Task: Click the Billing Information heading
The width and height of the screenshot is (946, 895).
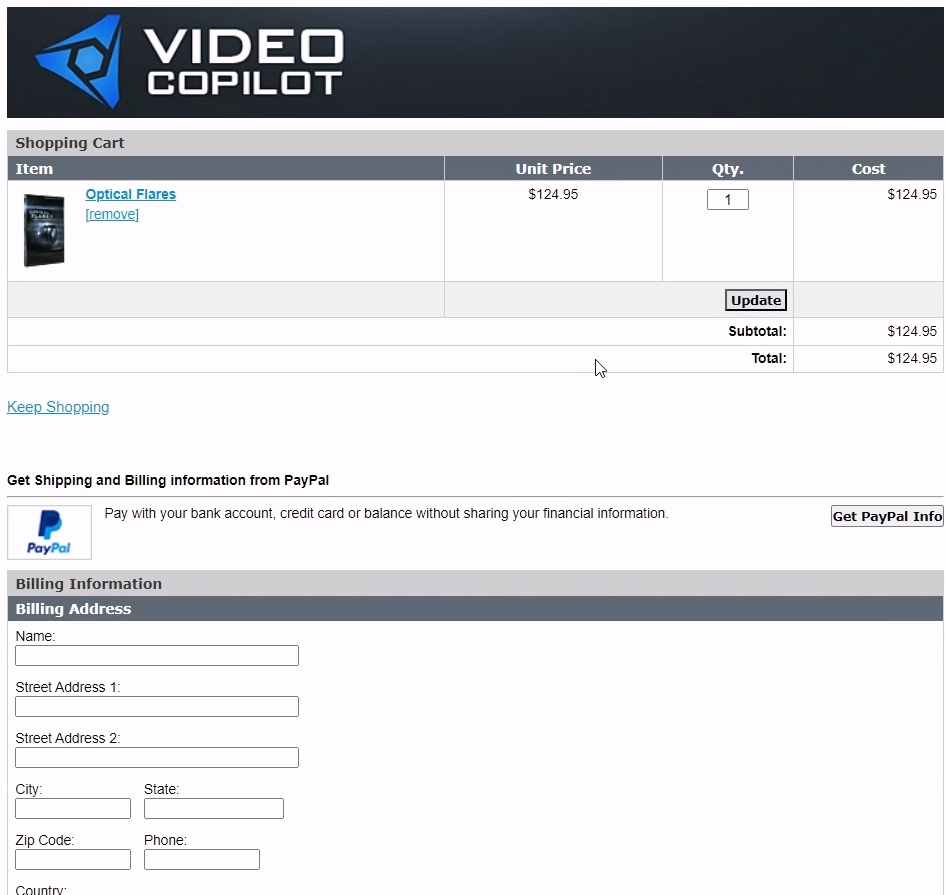Action: pyautogui.click(x=89, y=584)
